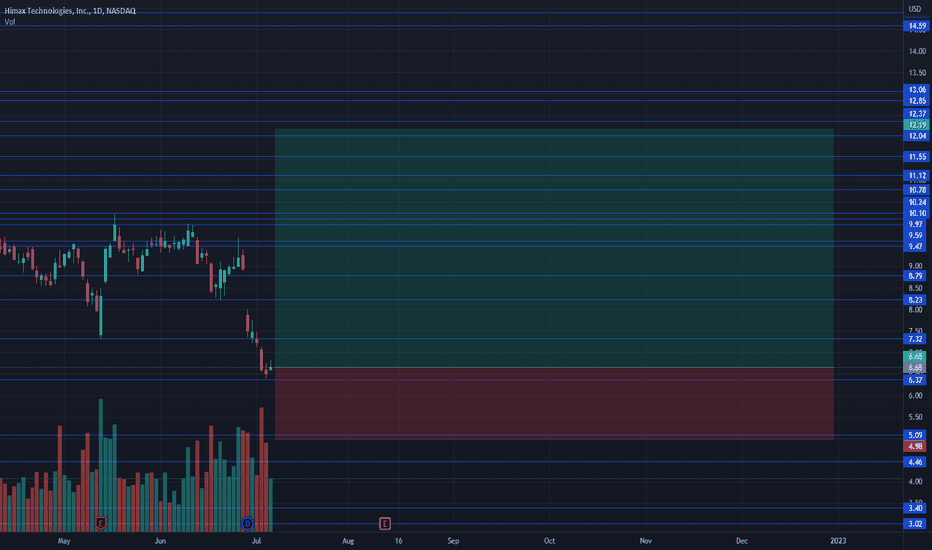Click the 6.00 price scale tick
Image resolution: width=932 pixels, height=550 pixels.
pyautogui.click(x=916, y=396)
